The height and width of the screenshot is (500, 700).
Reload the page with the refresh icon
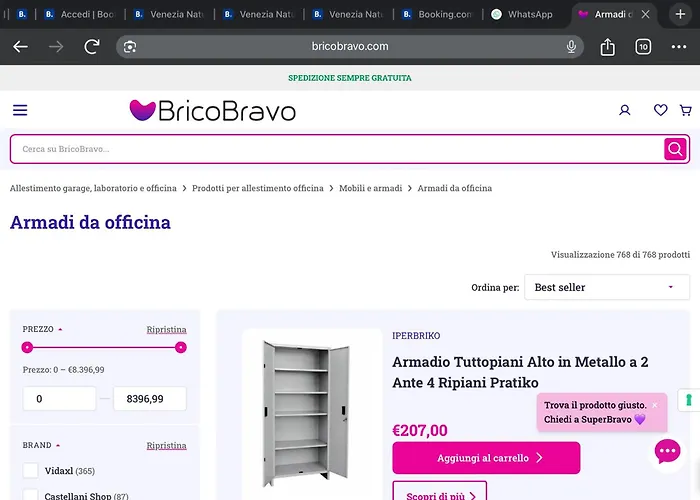click(92, 47)
